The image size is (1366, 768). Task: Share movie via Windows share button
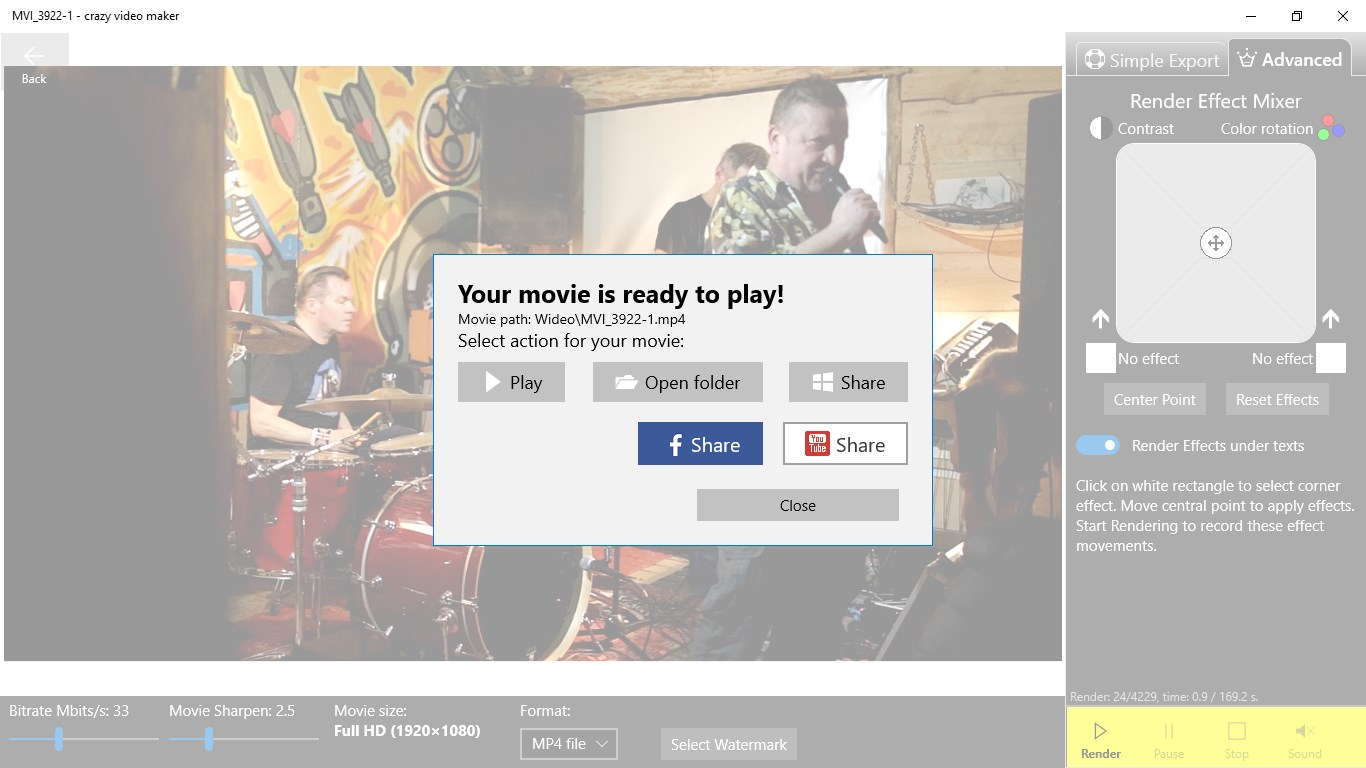coord(848,382)
